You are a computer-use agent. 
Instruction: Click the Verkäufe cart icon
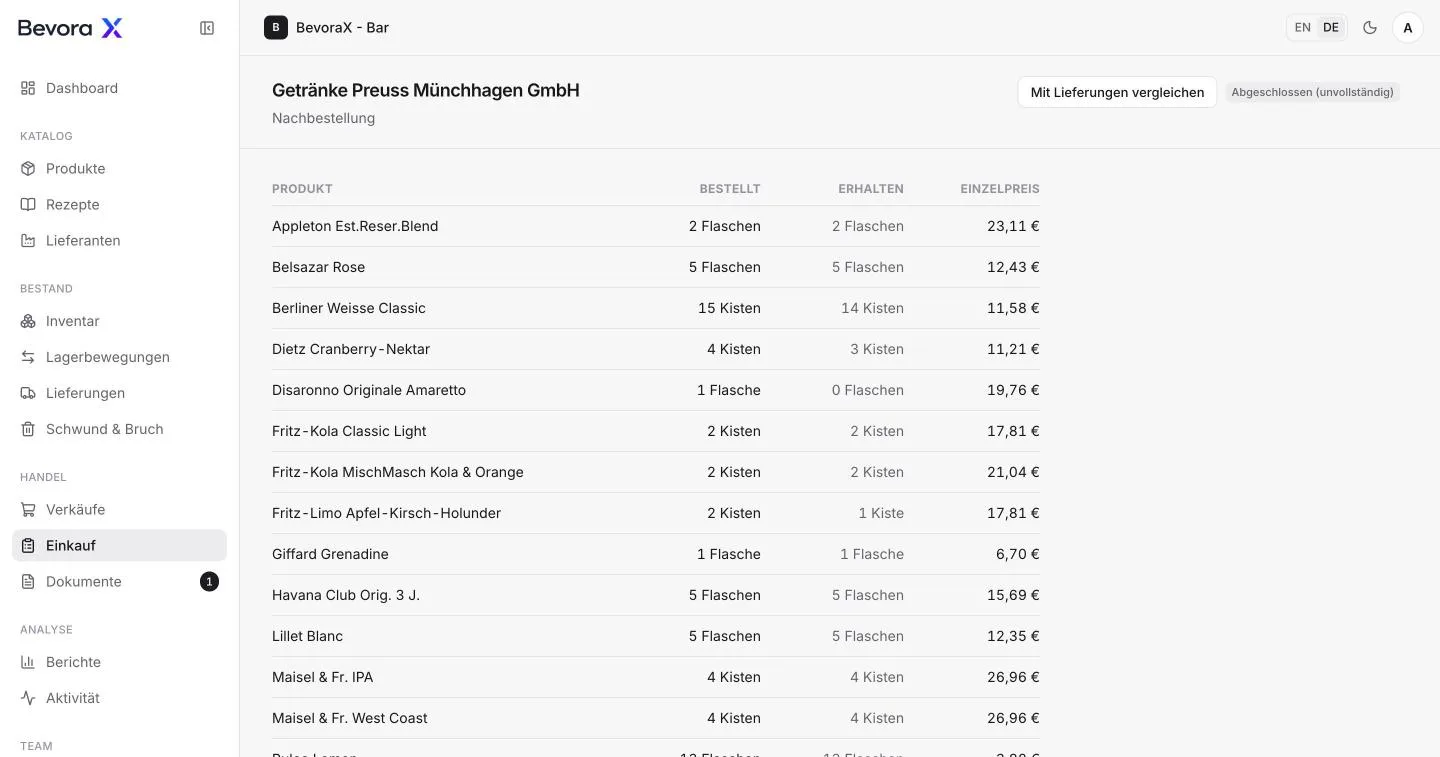point(28,510)
